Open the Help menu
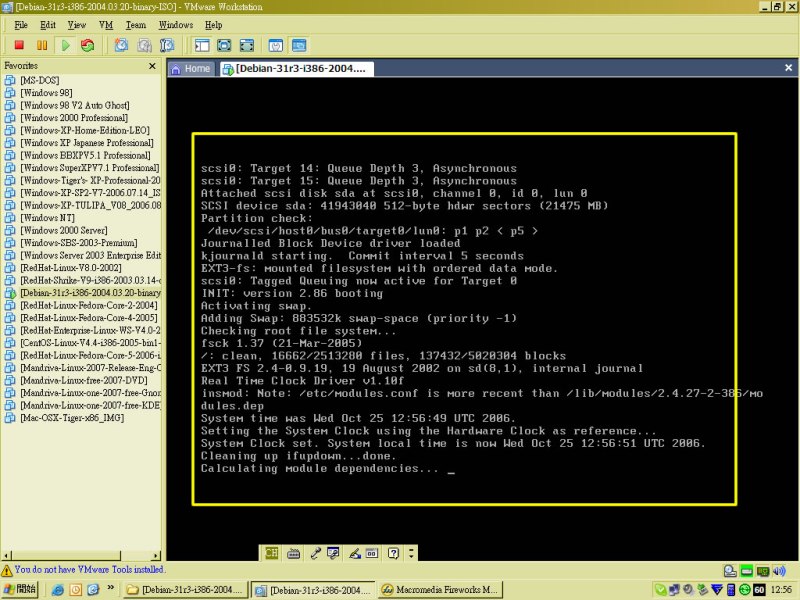Image resolution: width=800 pixels, height=600 pixels. [213, 25]
